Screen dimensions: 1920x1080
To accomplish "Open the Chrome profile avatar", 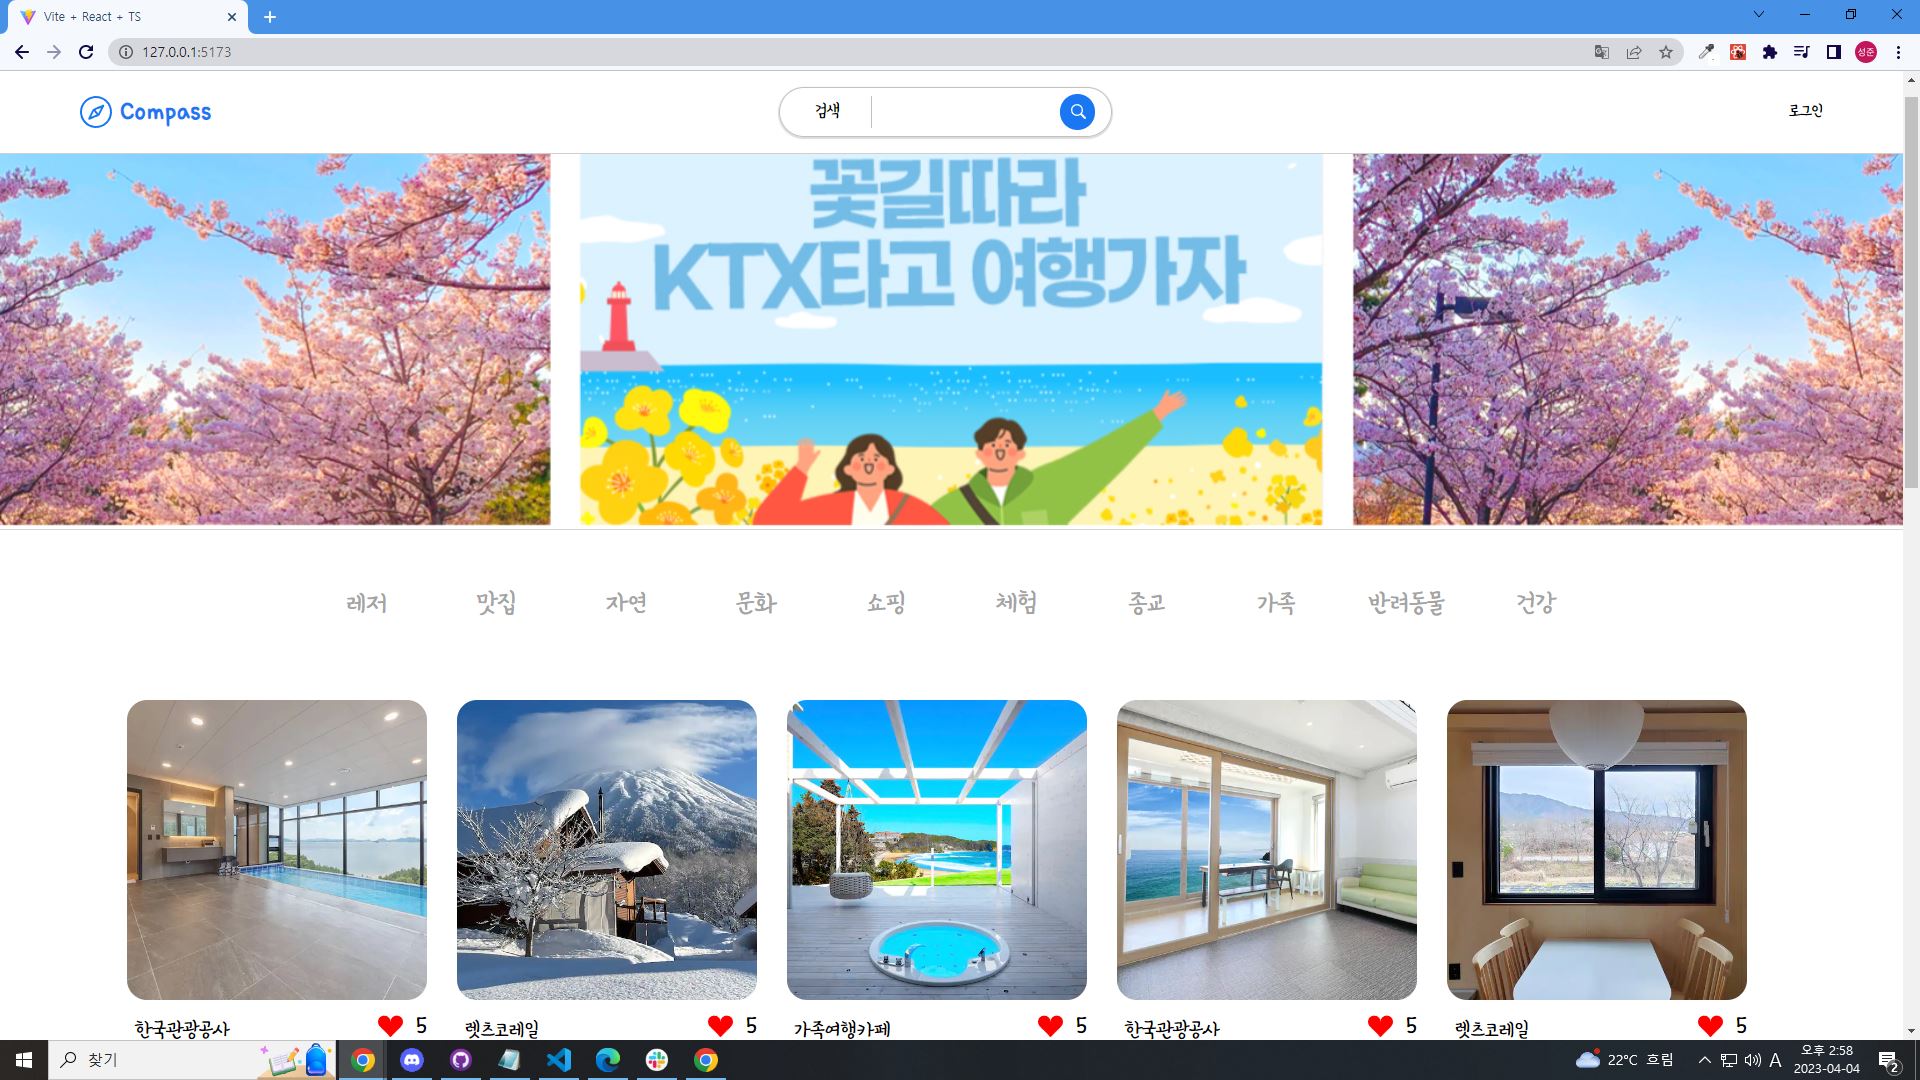I will 1866,52.
